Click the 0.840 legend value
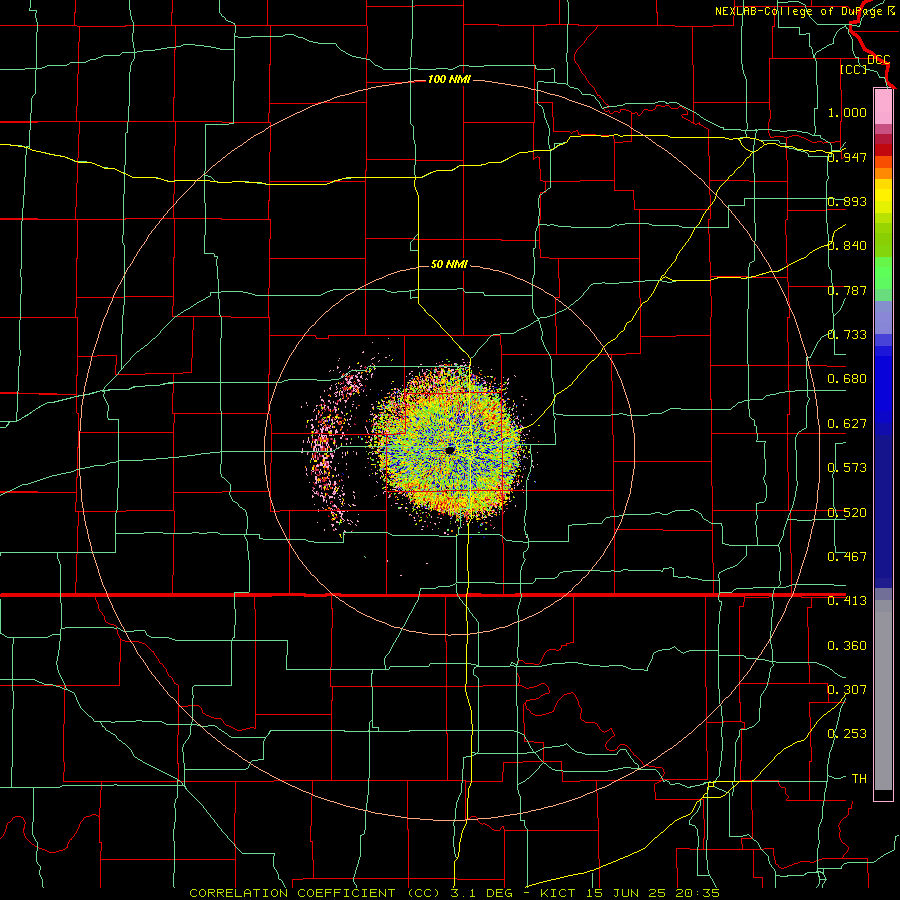Image resolution: width=900 pixels, height=900 pixels. [847, 246]
